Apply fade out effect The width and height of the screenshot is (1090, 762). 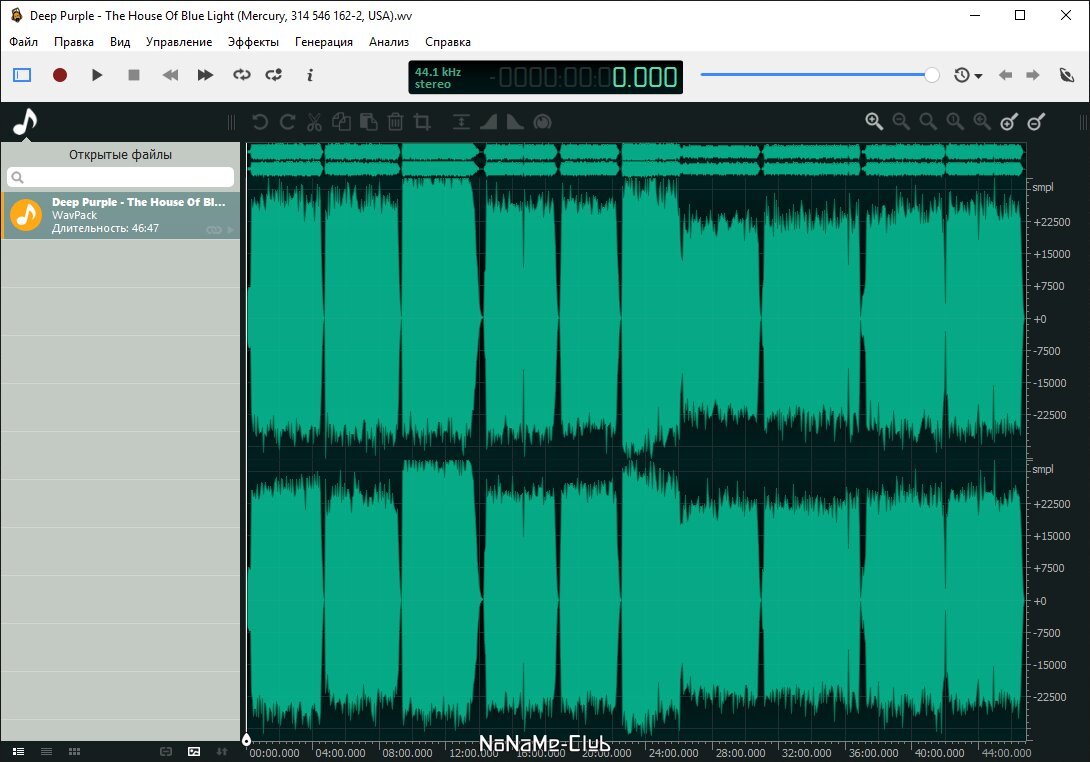pos(515,122)
